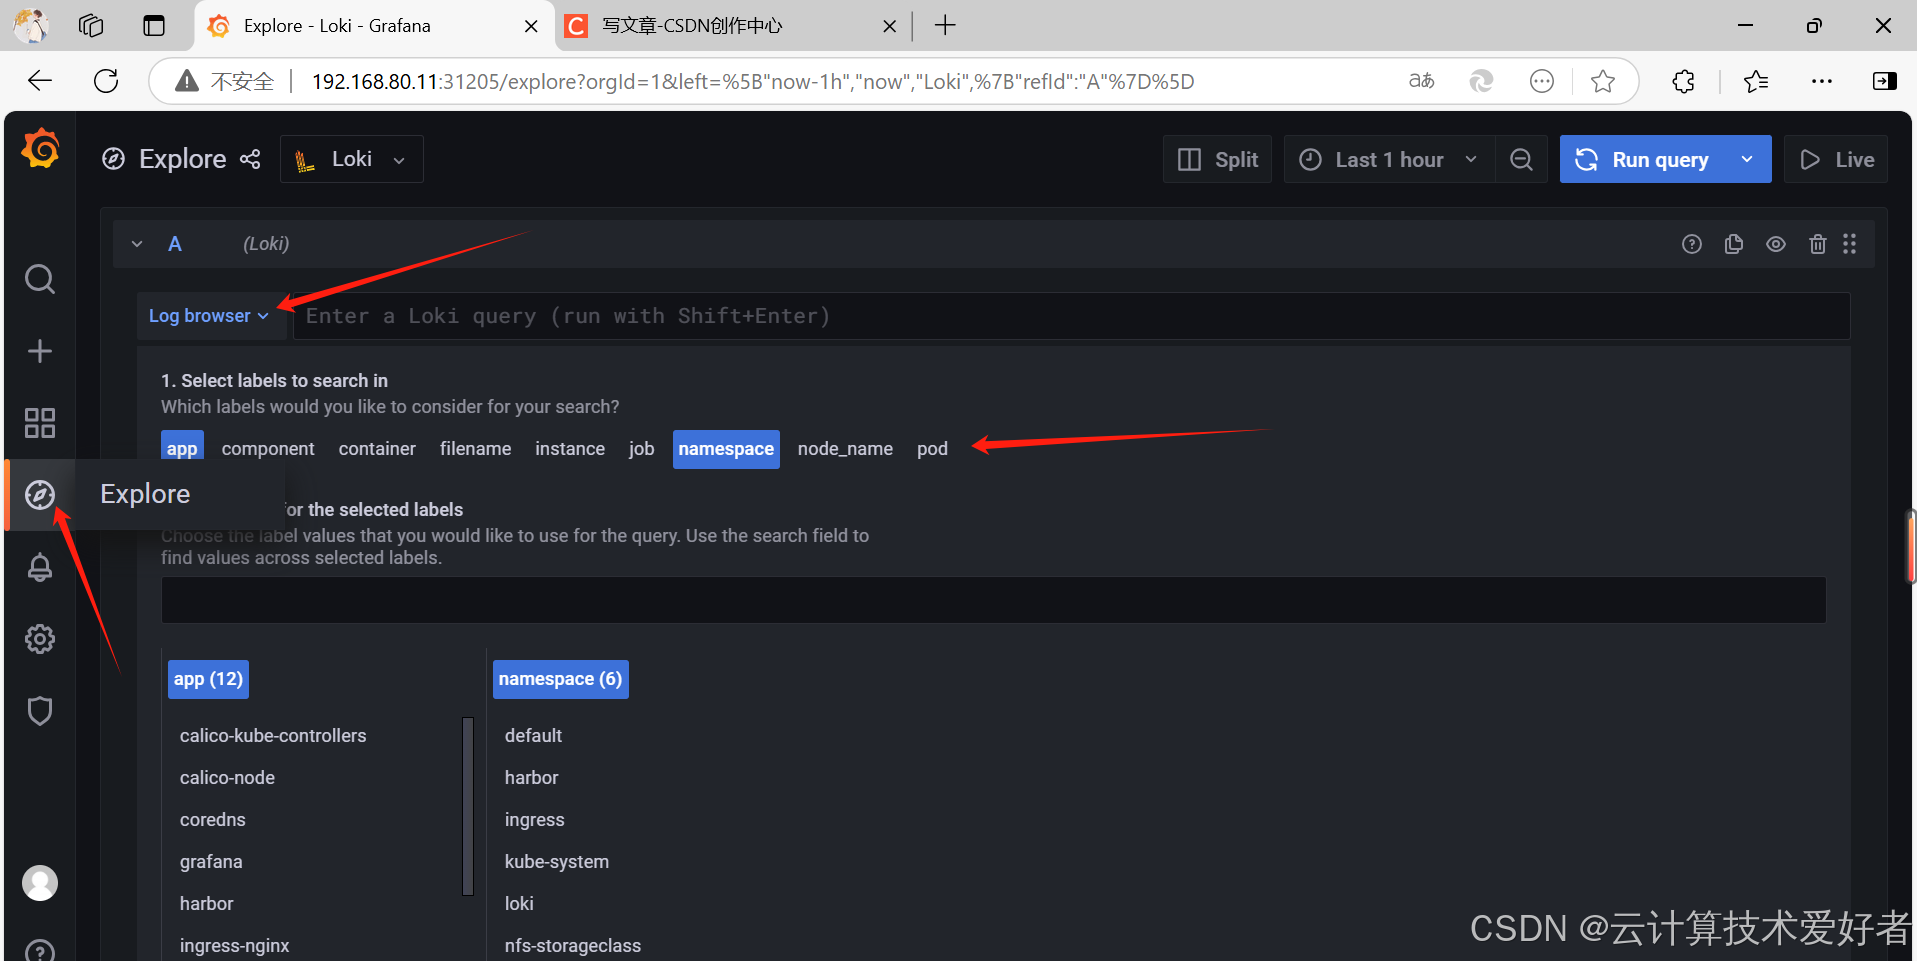
Task: Open the Help question mark sidebar icon
Action: [x=40, y=950]
